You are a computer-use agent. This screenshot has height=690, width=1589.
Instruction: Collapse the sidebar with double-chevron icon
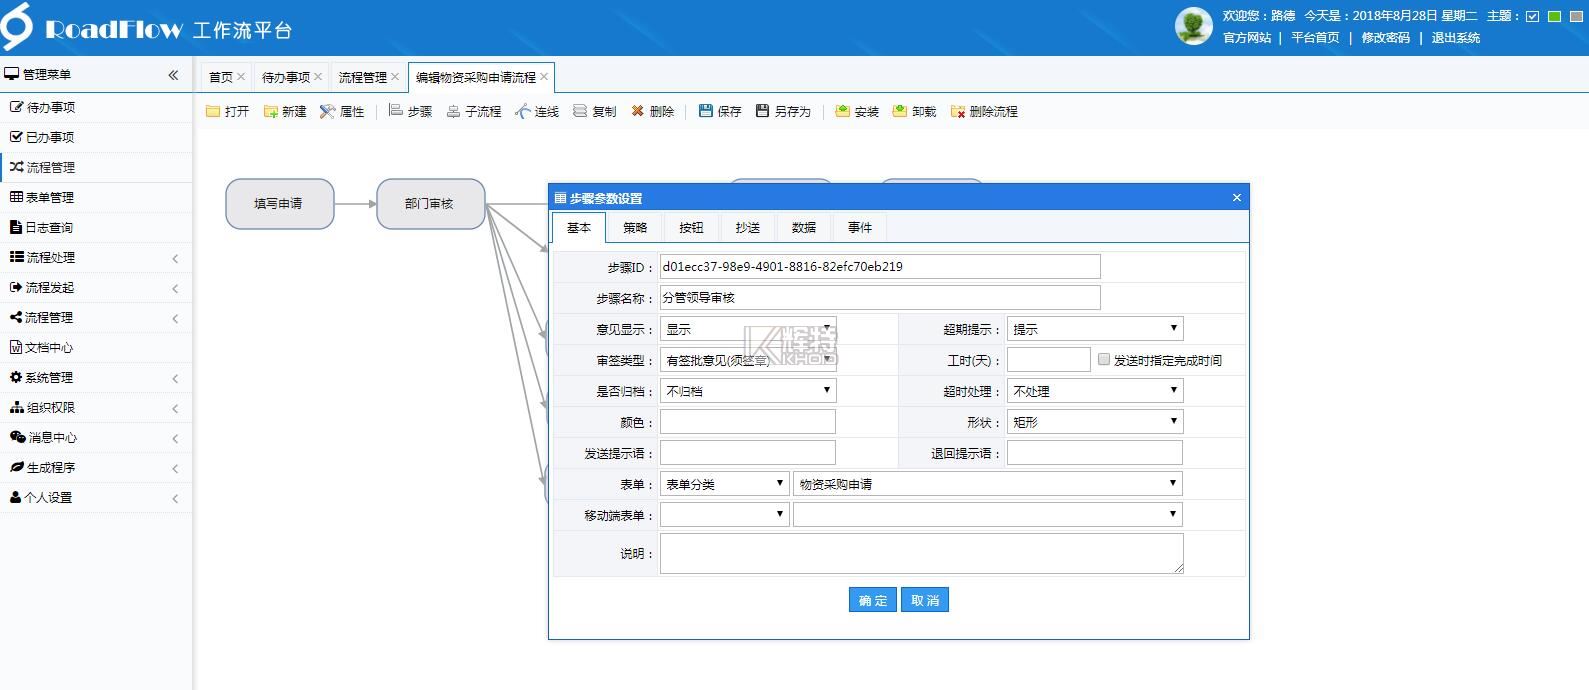tap(173, 75)
